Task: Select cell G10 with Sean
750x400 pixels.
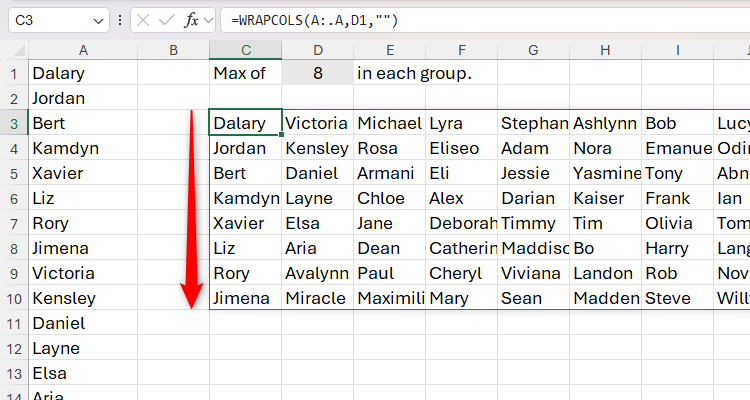Action: [x=533, y=298]
